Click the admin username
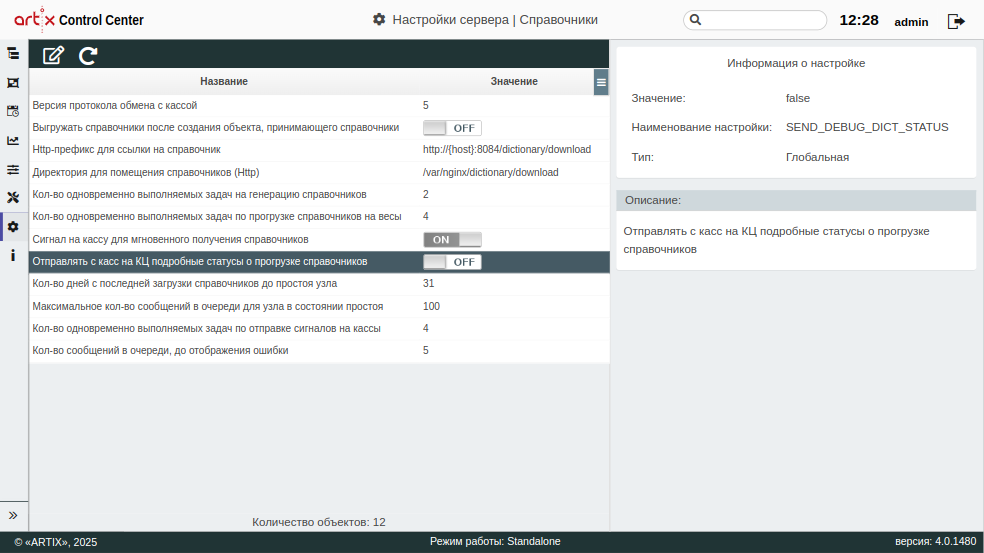Image resolution: width=984 pixels, height=553 pixels. pos(911,22)
